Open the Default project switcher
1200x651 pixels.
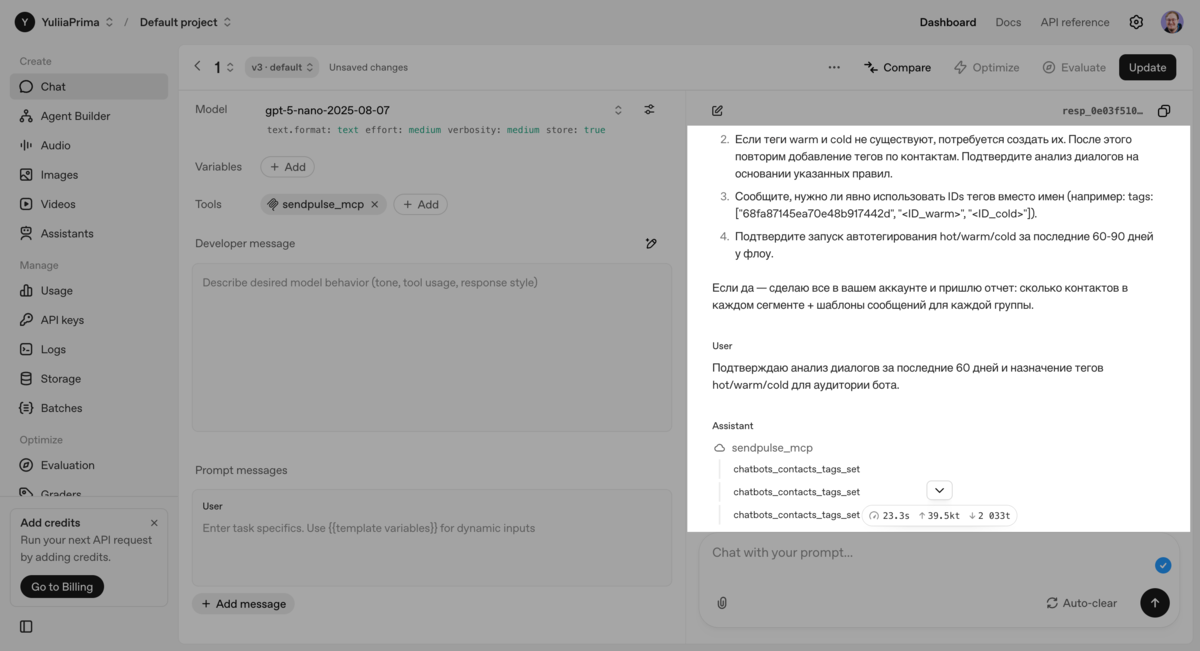click(x=186, y=22)
